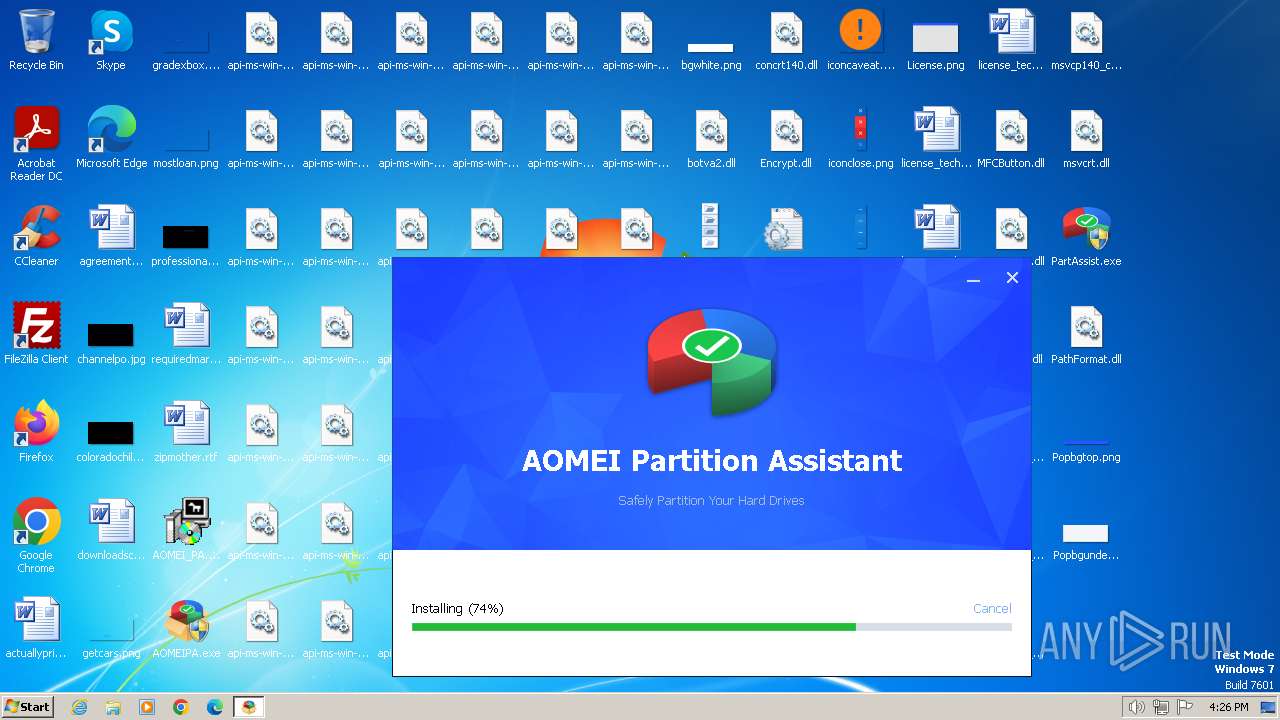Select requiredmar... Word document icon
Viewport: 1280px width, 720px height.
click(186, 335)
